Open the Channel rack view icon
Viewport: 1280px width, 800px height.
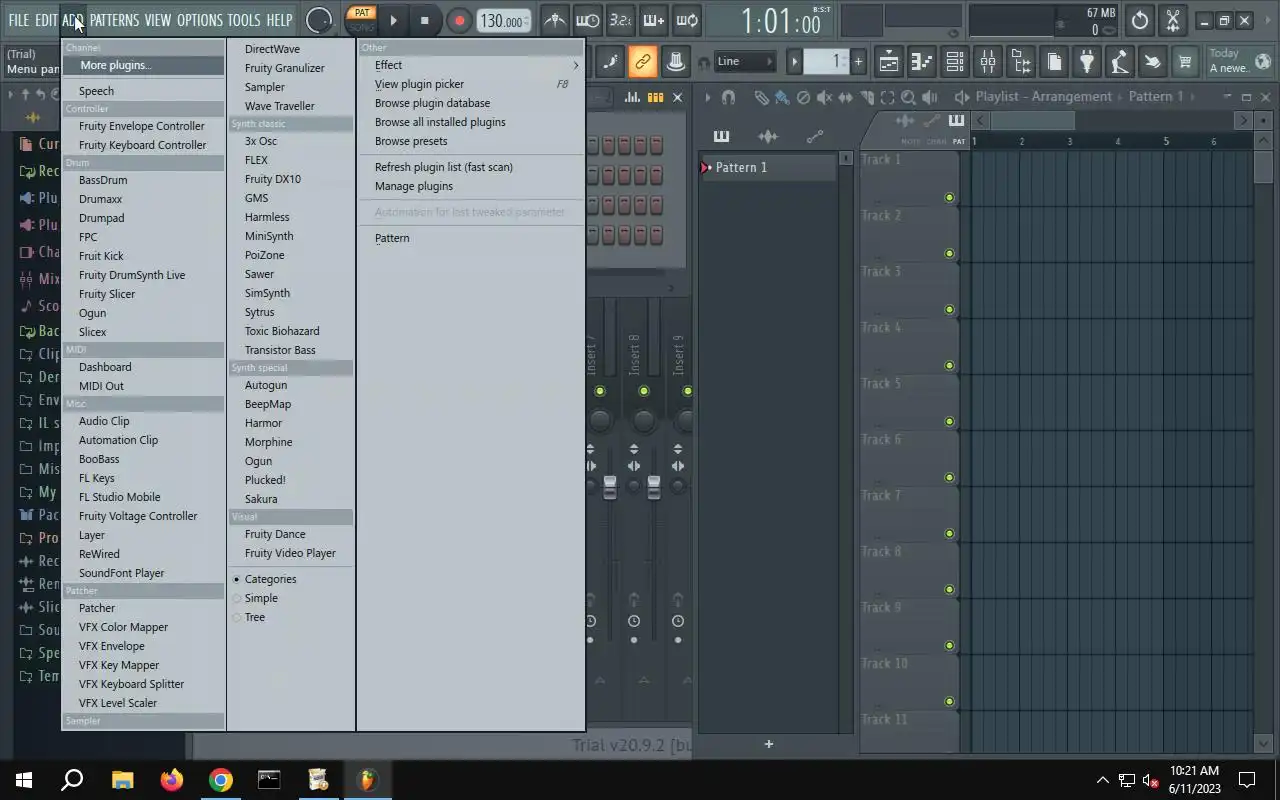tap(955, 62)
